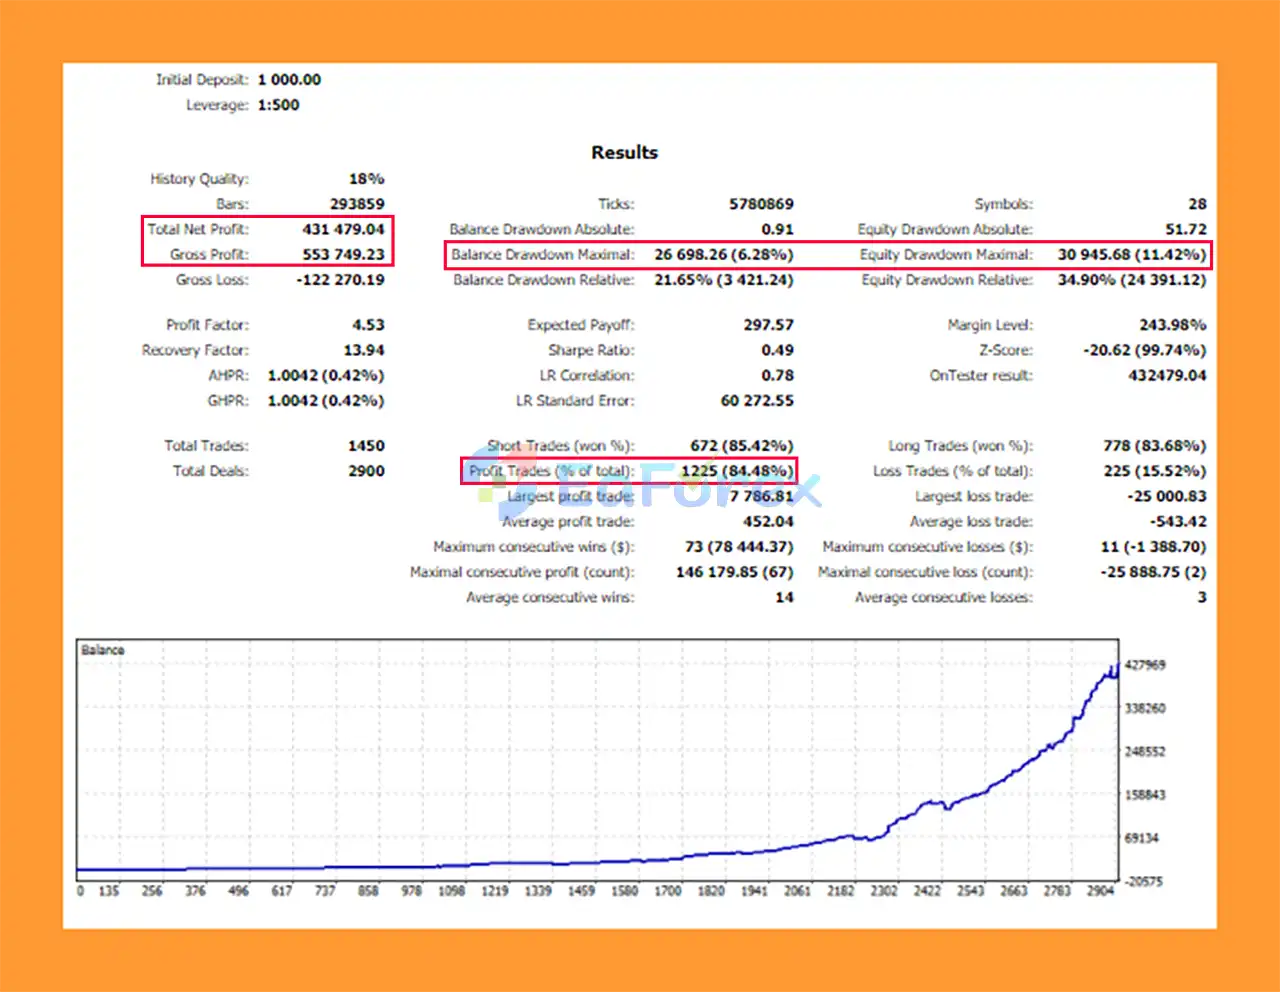Click the OnTester result value 432479.04
1280x992 pixels.
click(1167, 376)
